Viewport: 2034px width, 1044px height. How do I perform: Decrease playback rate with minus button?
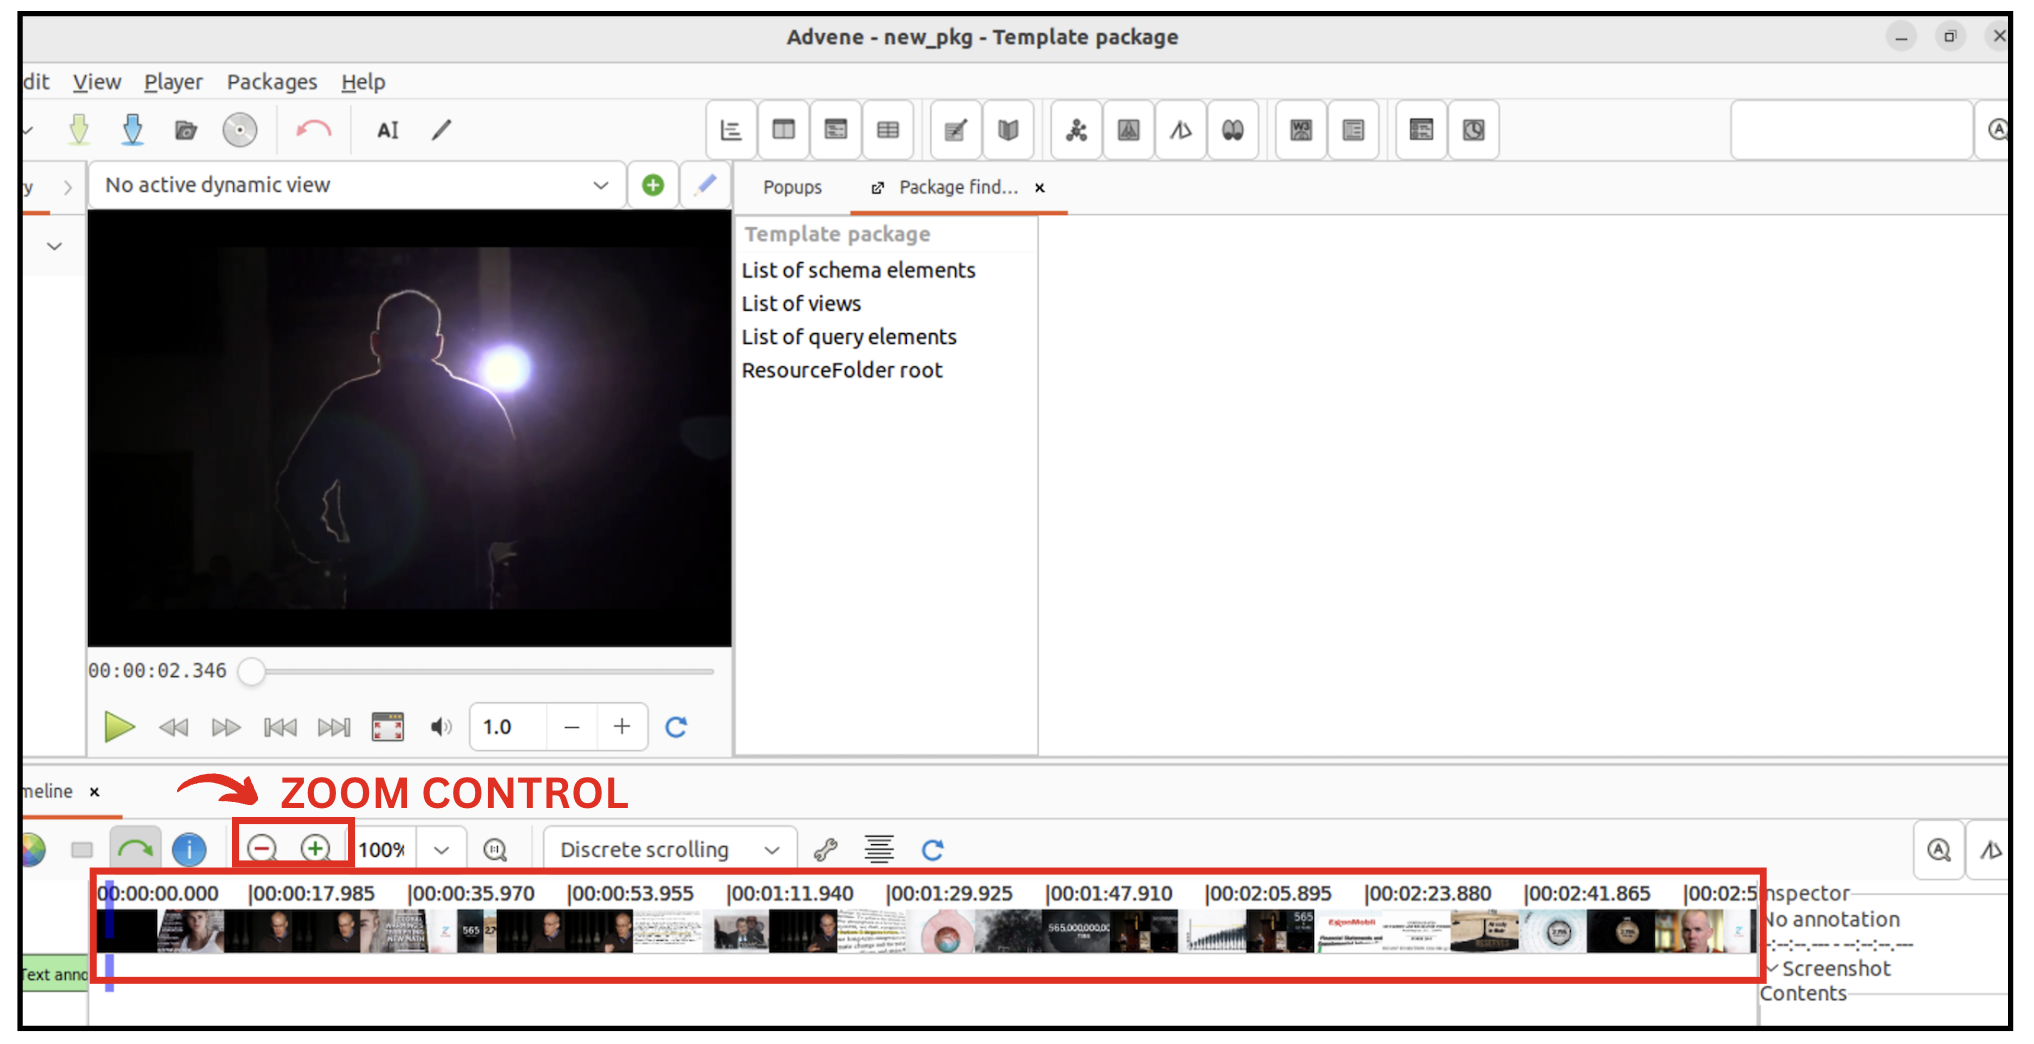[x=572, y=727]
